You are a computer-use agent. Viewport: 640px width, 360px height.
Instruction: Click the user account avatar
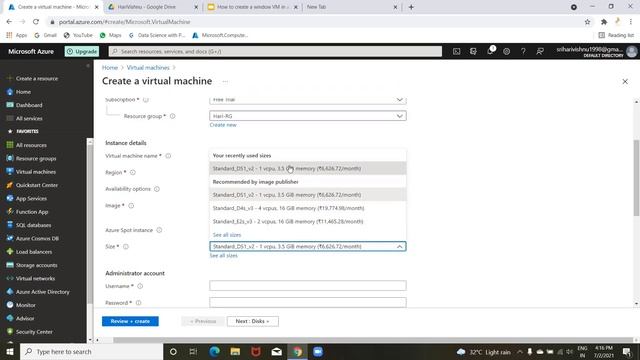point(631,51)
